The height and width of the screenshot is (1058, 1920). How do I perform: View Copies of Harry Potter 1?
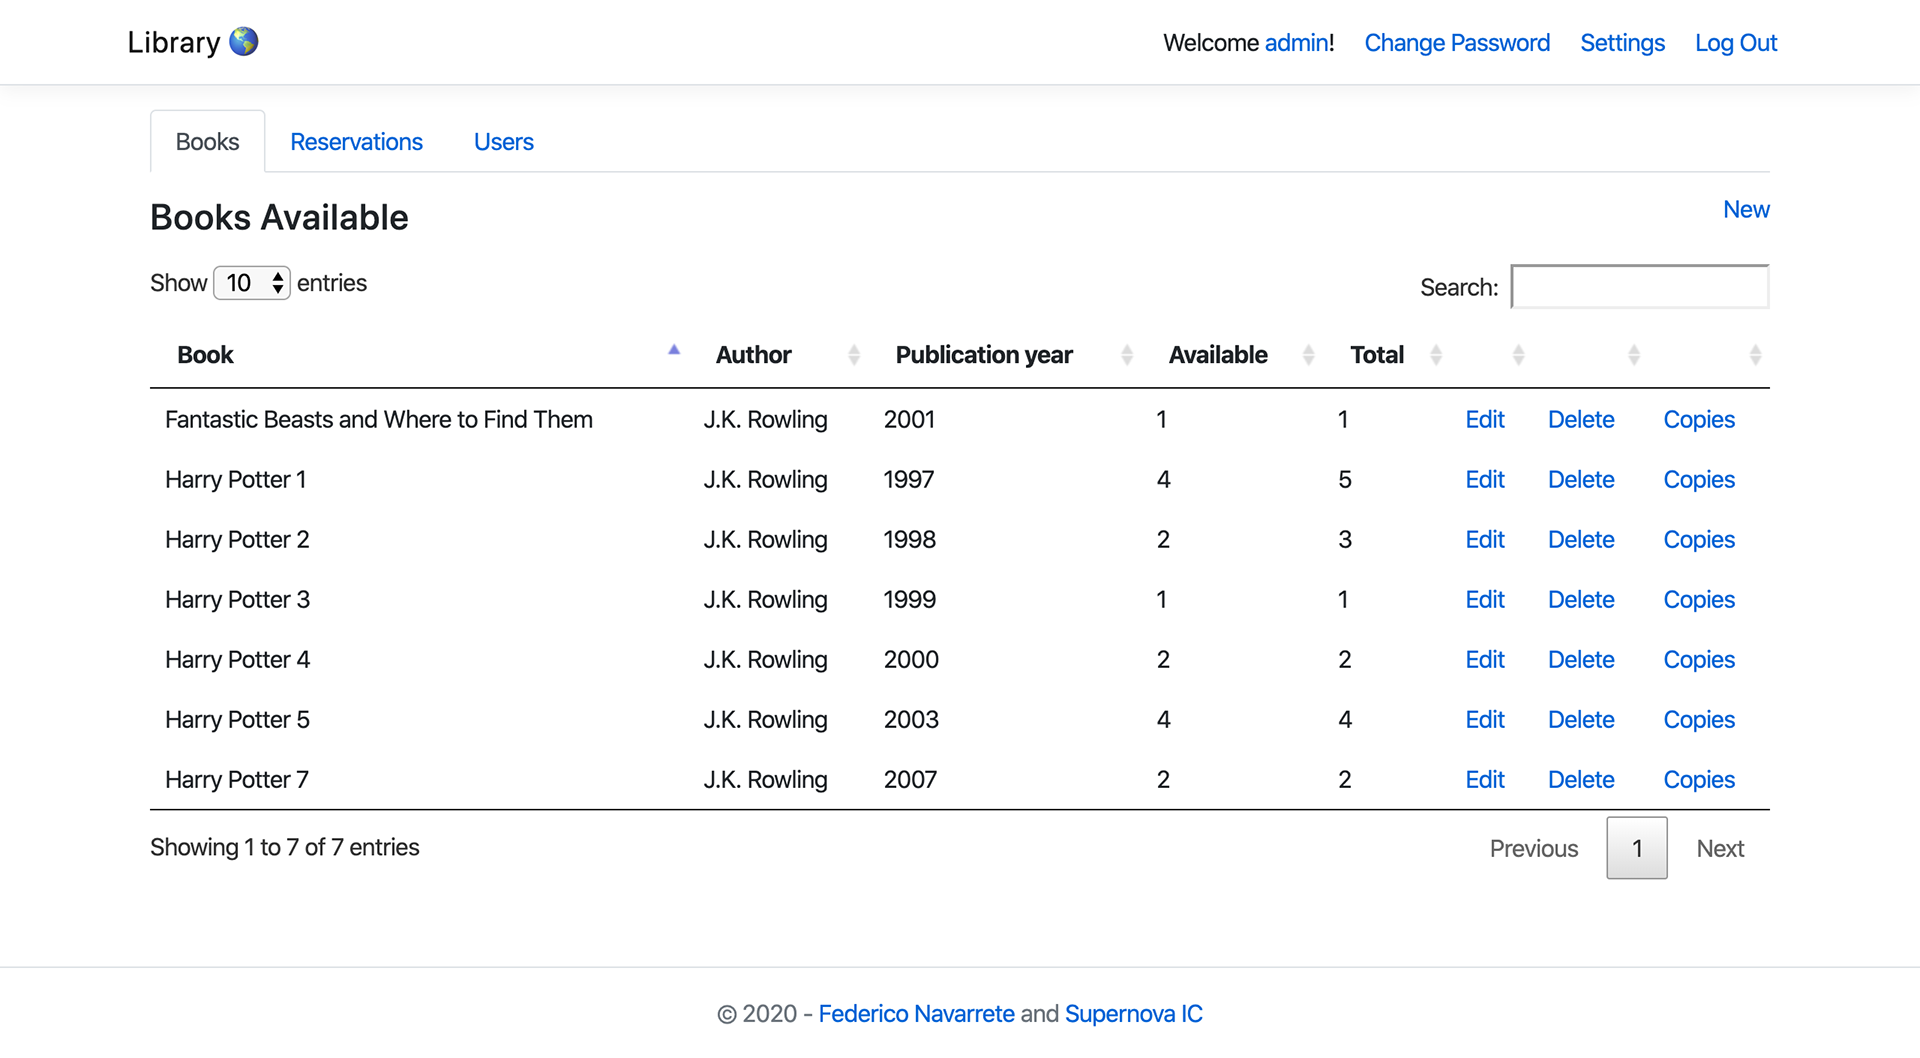[x=1699, y=479]
